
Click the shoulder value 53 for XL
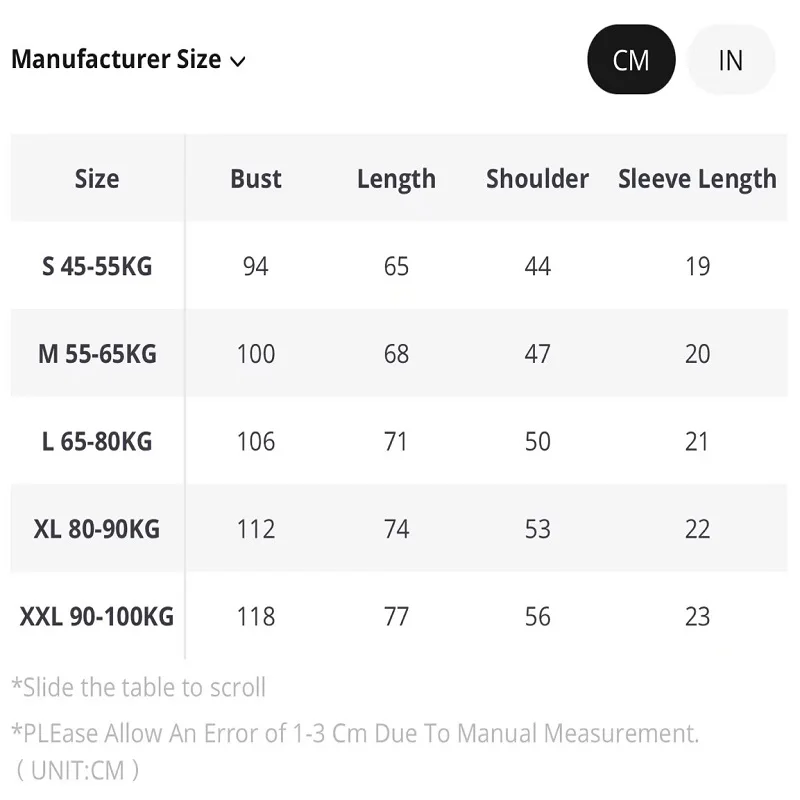click(537, 529)
